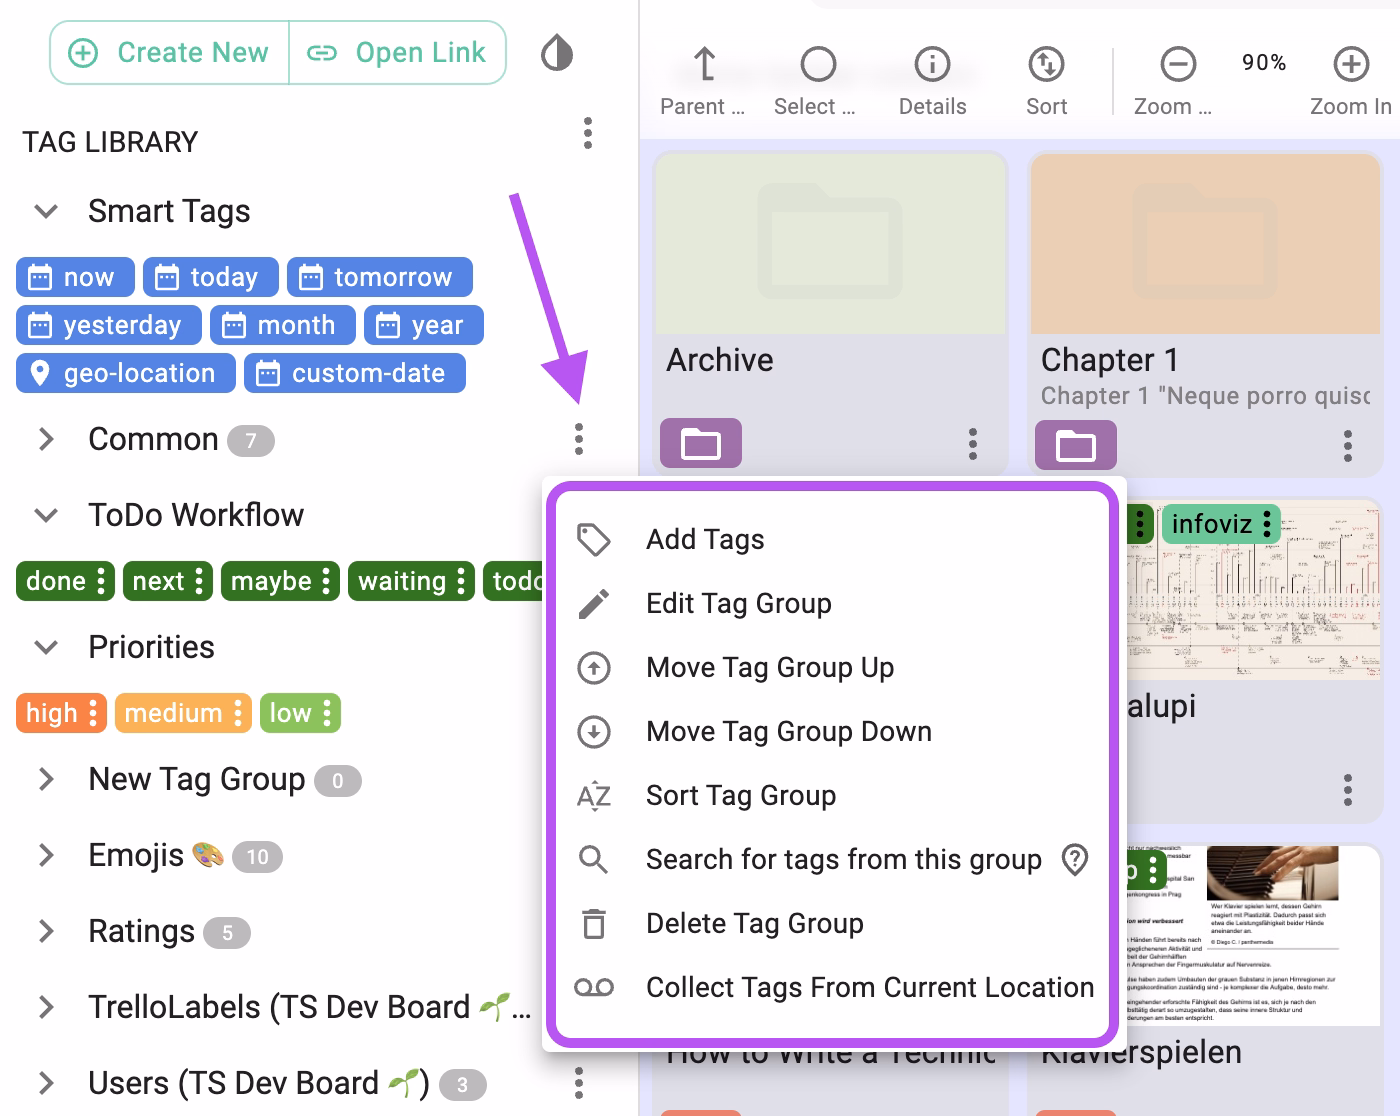Click the help icon beside Search for tags

(x=1073, y=860)
